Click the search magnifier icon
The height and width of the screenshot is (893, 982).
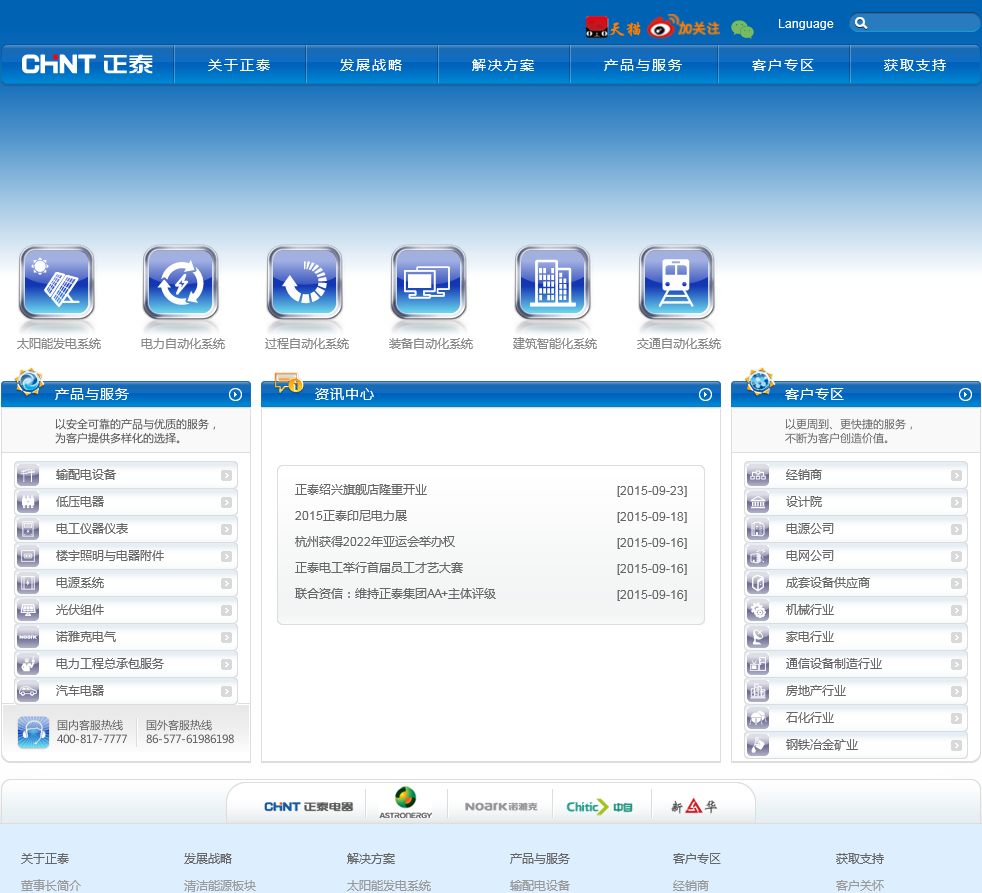[x=861, y=23]
